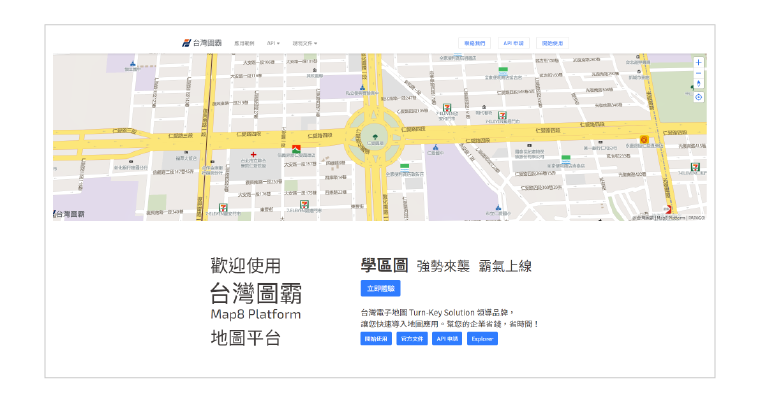
Task: Open the blue Explorer button
Action: [x=482, y=339]
